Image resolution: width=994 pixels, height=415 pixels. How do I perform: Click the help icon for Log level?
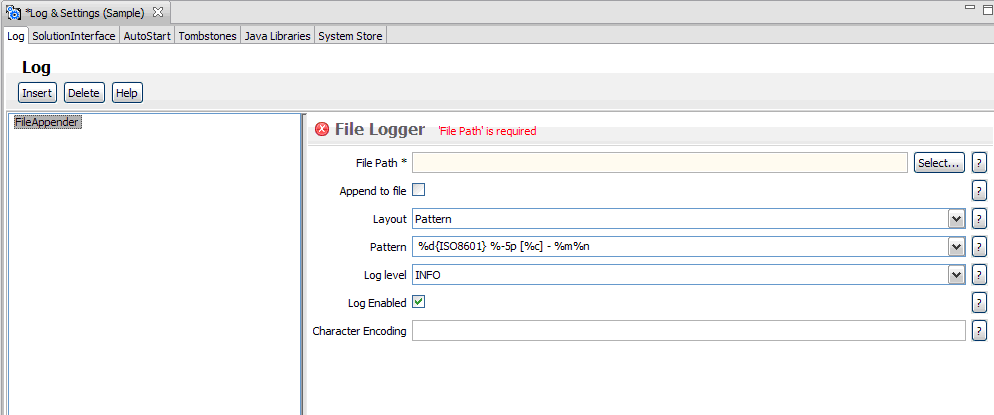pyautogui.click(x=979, y=275)
